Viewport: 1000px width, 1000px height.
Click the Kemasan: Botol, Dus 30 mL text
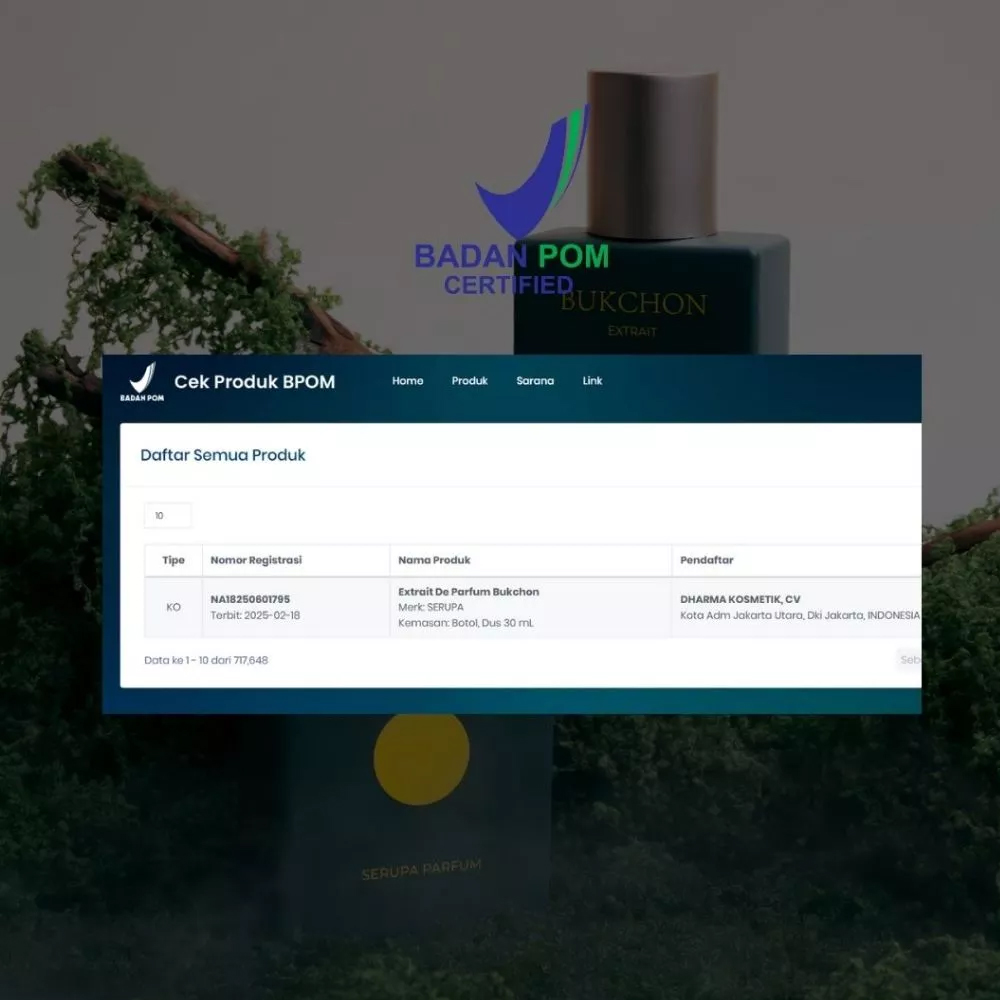[x=466, y=623]
